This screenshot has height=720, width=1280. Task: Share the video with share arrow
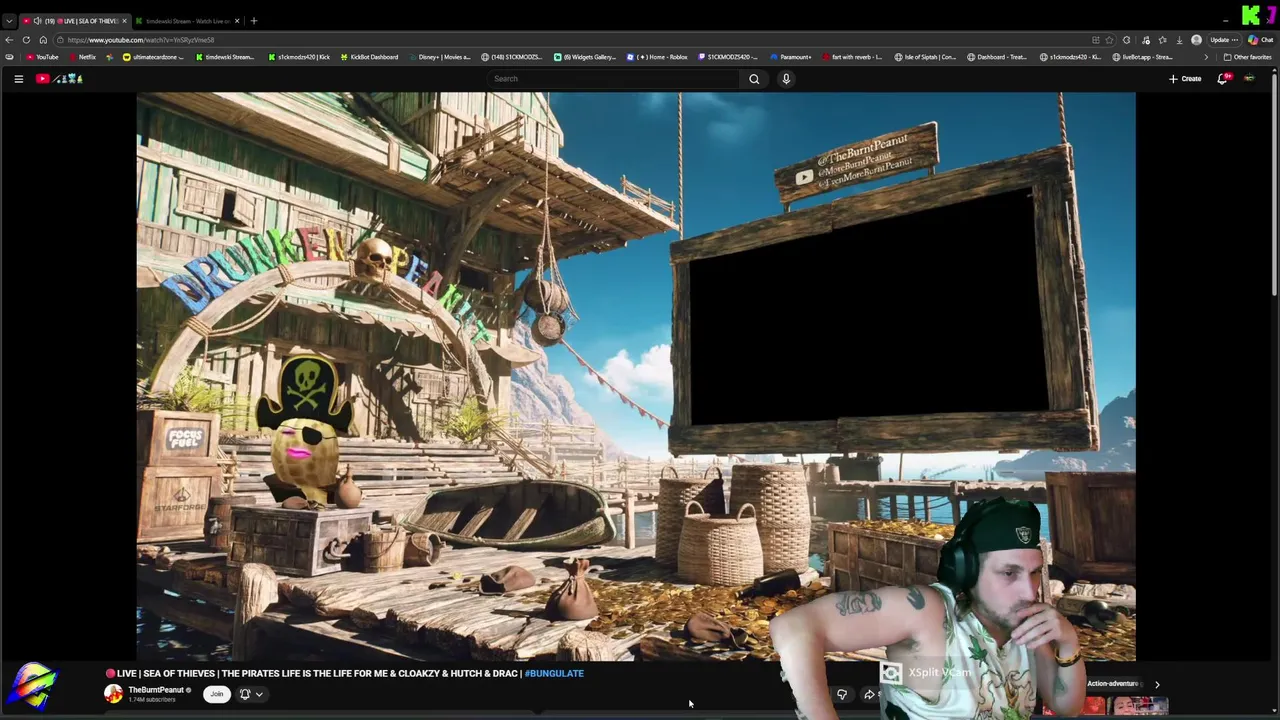tap(870, 695)
